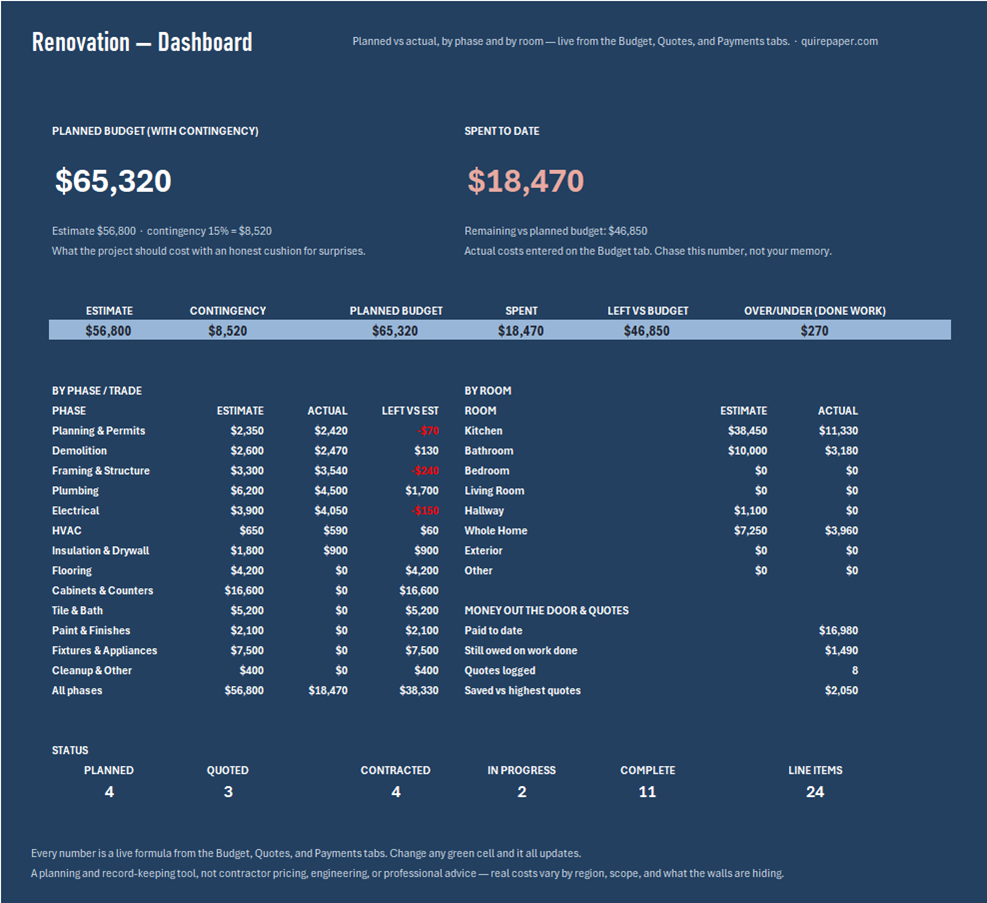Select the Paid to date $16,980 value
Viewport: 987px width, 903px height.
click(x=838, y=631)
